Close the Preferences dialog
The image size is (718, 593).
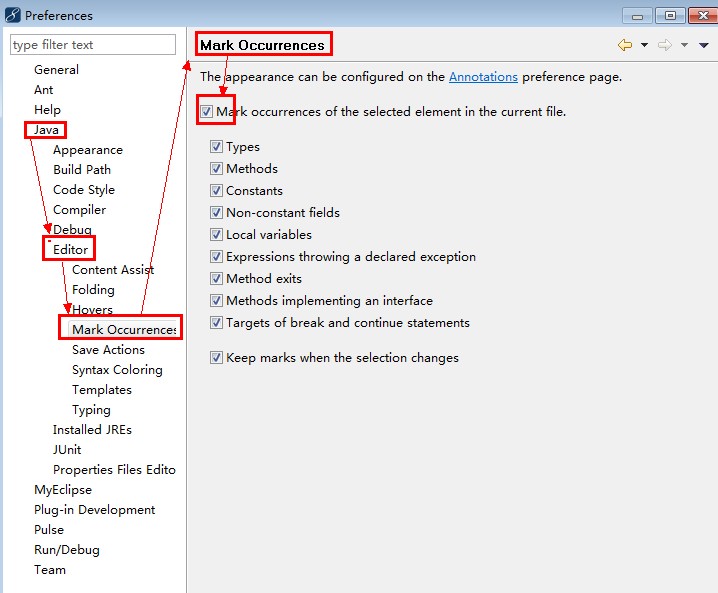pos(703,16)
